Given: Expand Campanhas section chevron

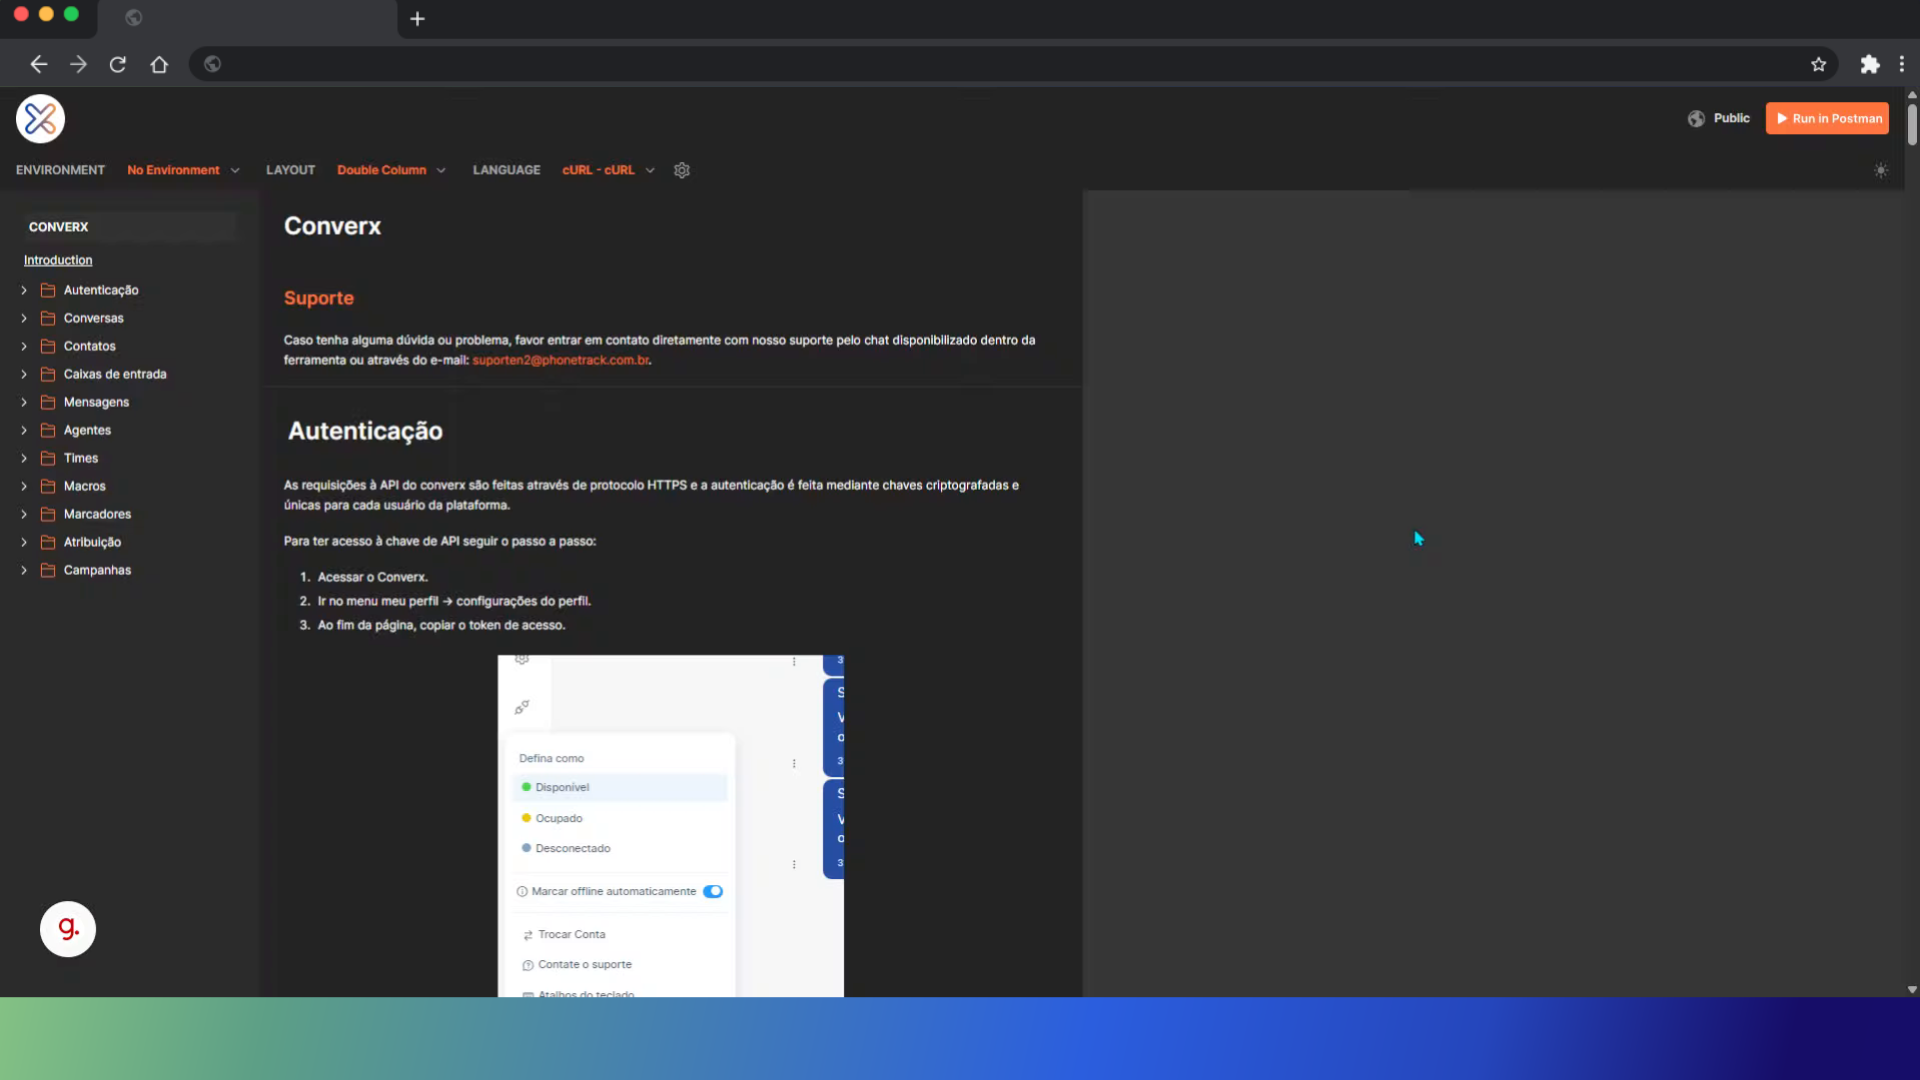Looking at the screenshot, I should click(x=24, y=570).
